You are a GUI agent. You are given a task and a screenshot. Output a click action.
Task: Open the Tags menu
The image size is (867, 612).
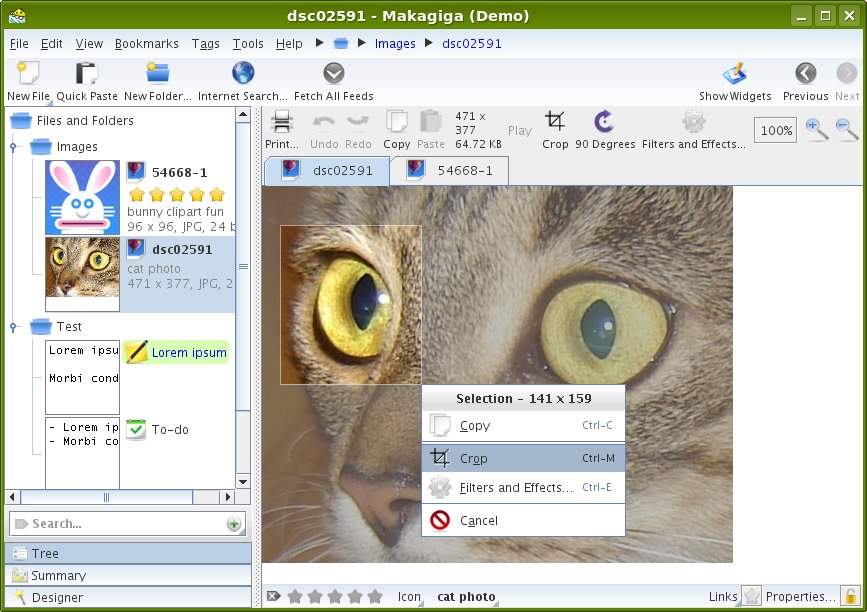(205, 44)
